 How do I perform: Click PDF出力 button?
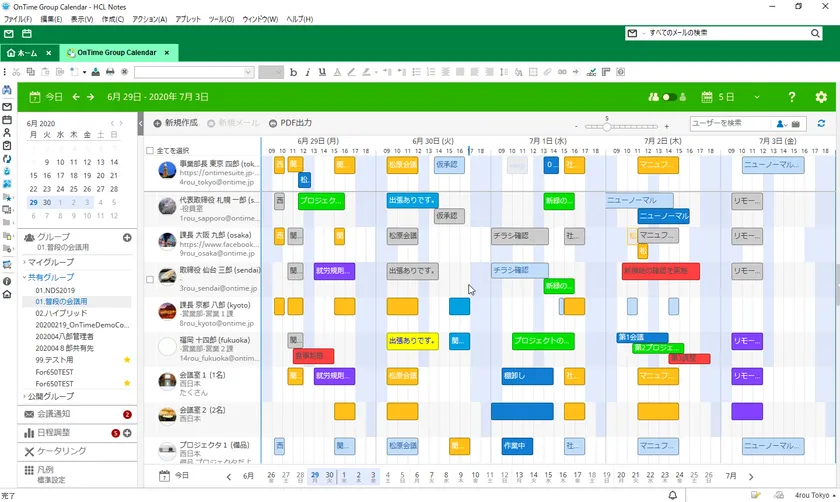[290, 123]
